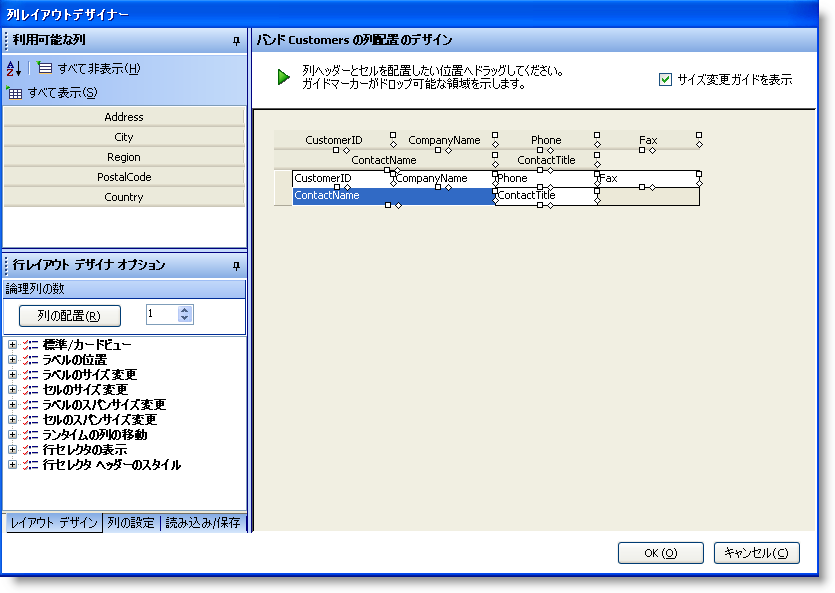Screen dimensions: 835x593
Task: Pin the 行レイアウト デザイナ オプション panel
Action: (x=236, y=265)
